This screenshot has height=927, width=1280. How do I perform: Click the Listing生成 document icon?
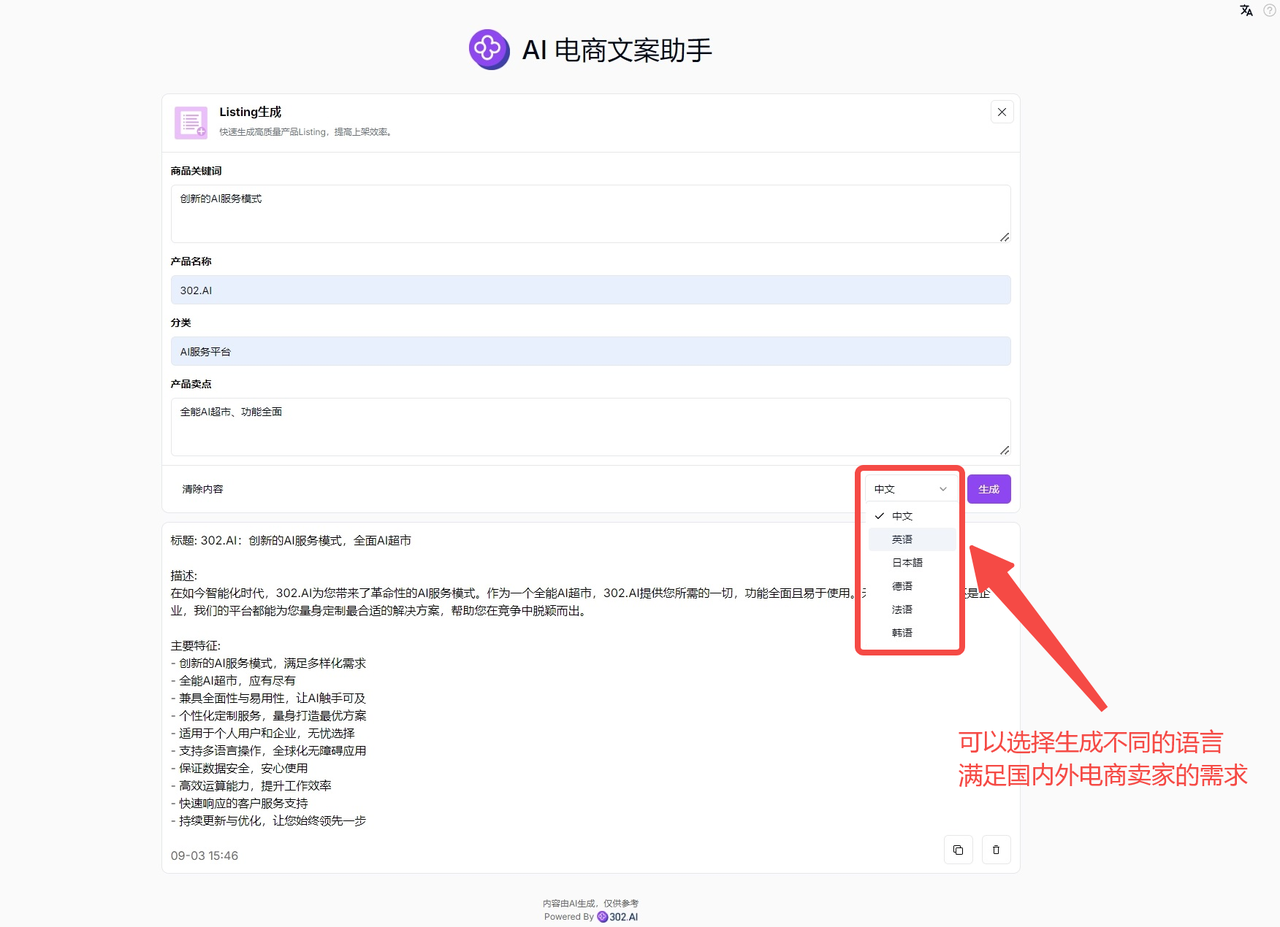pyautogui.click(x=191, y=122)
